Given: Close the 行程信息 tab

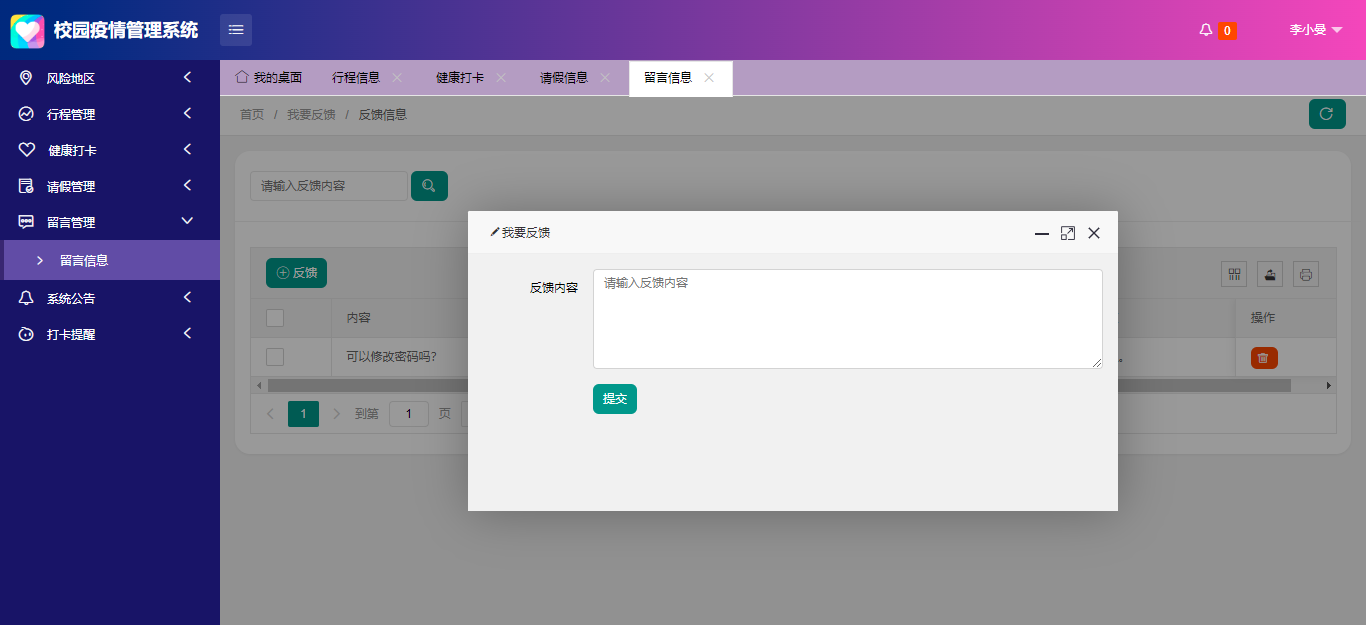Looking at the screenshot, I should (x=397, y=78).
